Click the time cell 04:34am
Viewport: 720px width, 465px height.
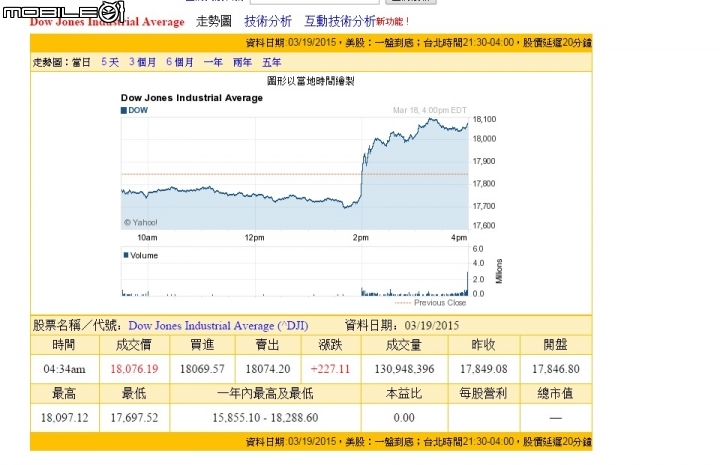click(64, 369)
